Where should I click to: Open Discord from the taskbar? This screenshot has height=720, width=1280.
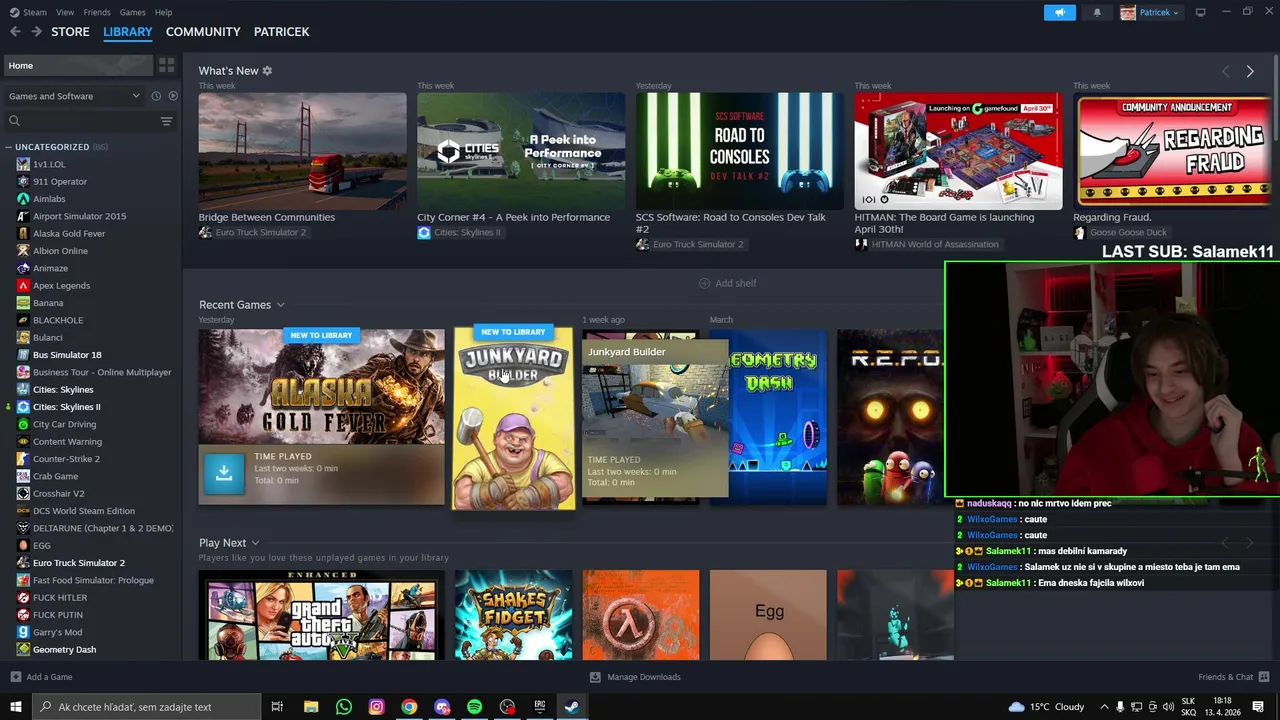tap(442, 707)
